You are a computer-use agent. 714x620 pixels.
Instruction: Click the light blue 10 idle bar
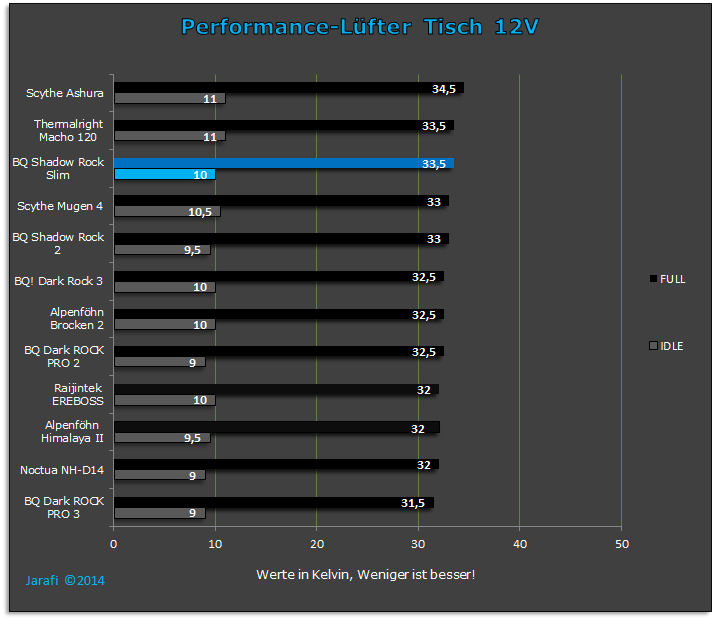[x=164, y=174]
